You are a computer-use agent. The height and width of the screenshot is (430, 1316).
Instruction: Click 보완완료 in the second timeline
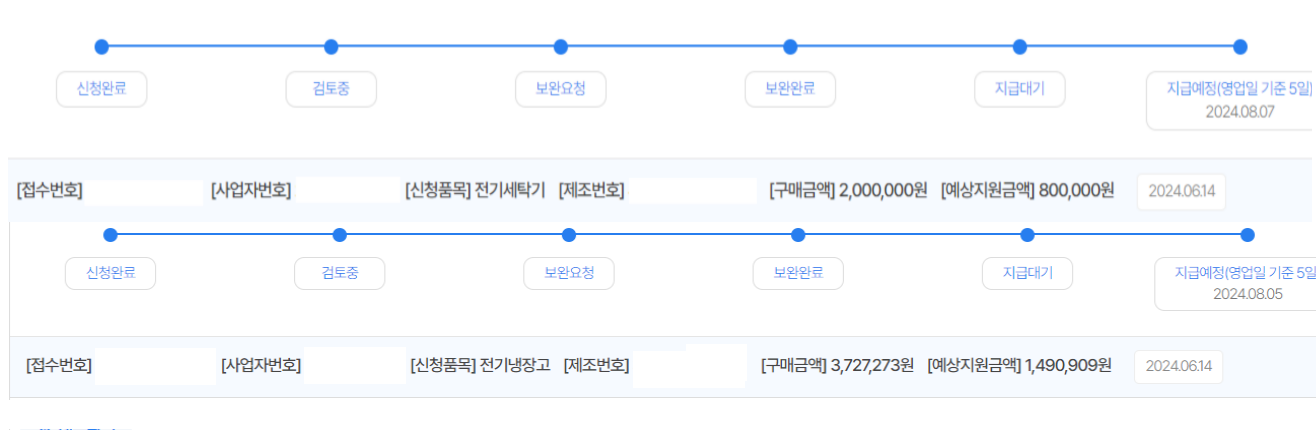798,273
